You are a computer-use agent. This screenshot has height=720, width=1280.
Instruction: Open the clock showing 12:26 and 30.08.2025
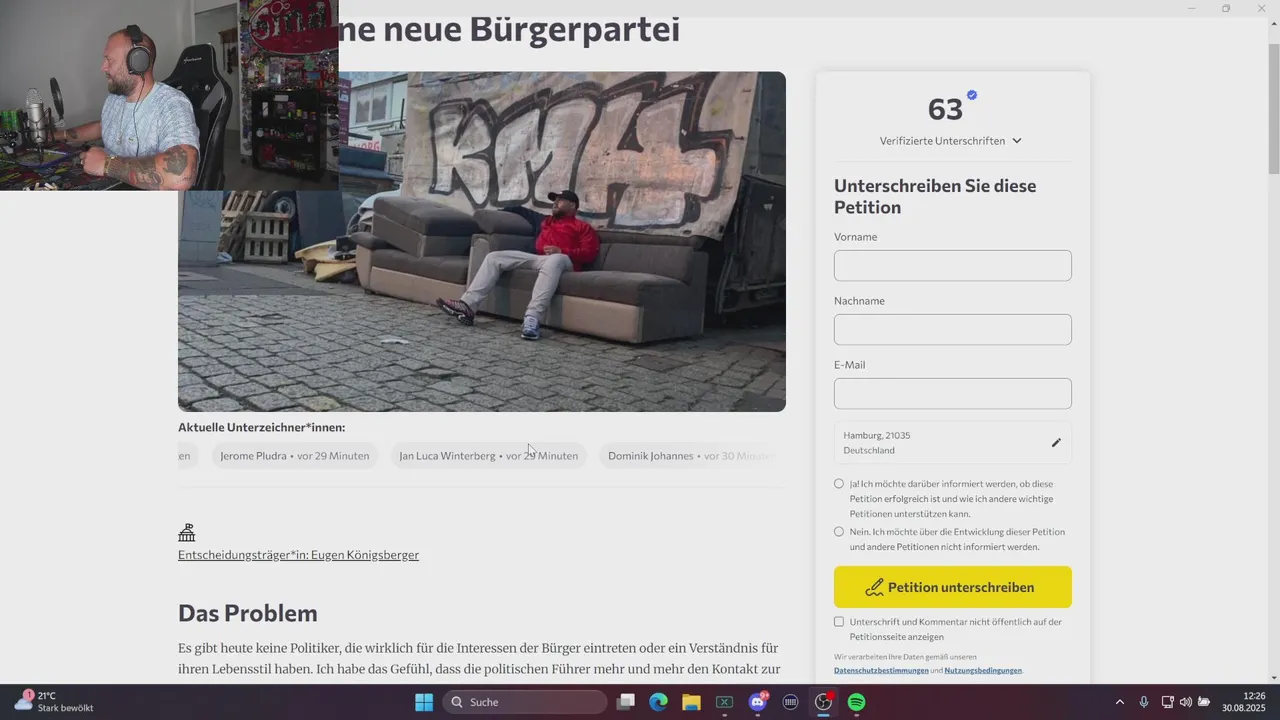tap(1242, 702)
